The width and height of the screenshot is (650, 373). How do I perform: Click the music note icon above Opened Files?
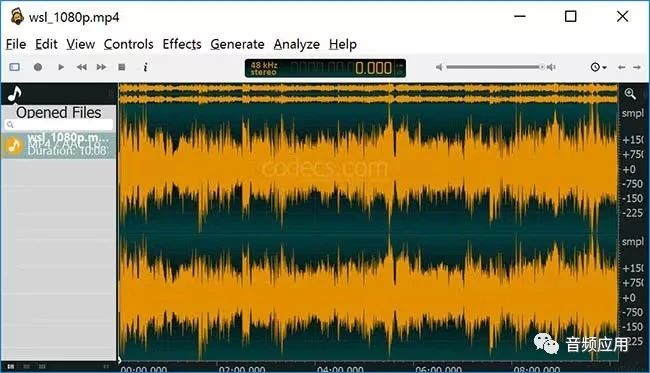pos(15,94)
